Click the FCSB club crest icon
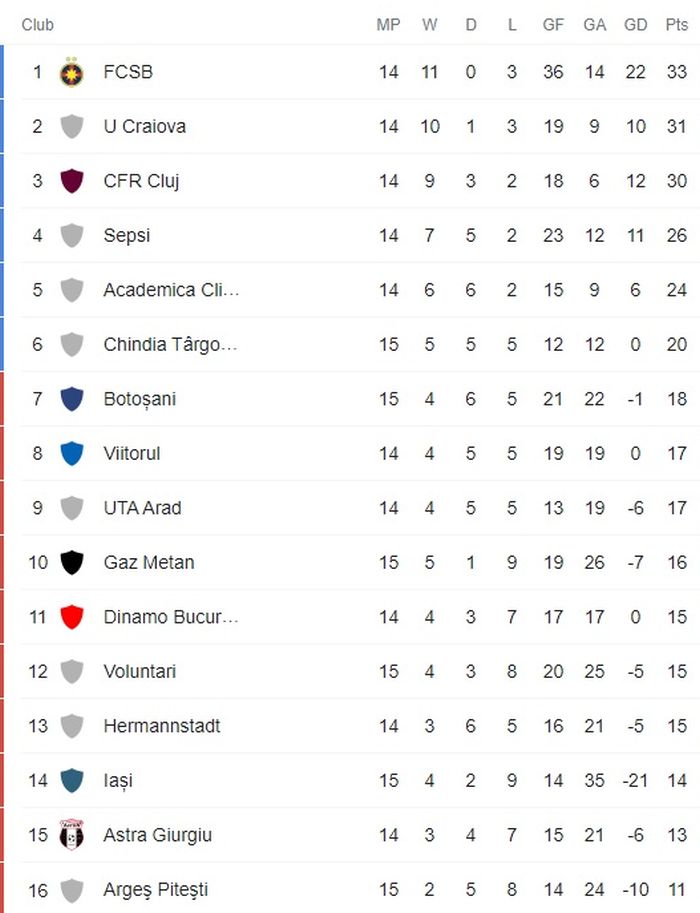This screenshot has height=913, width=700. (x=71, y=72)
